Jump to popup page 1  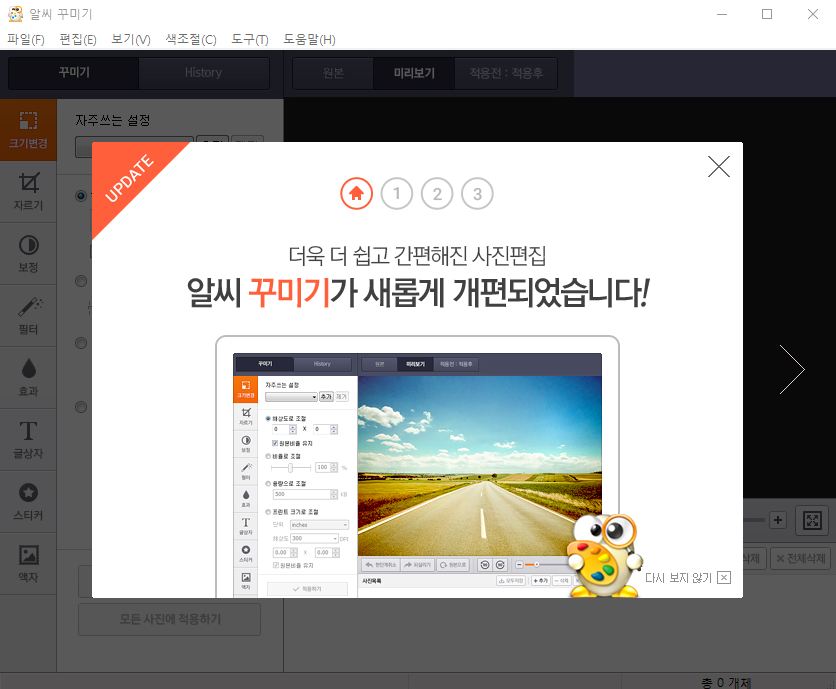pos(397,193)
